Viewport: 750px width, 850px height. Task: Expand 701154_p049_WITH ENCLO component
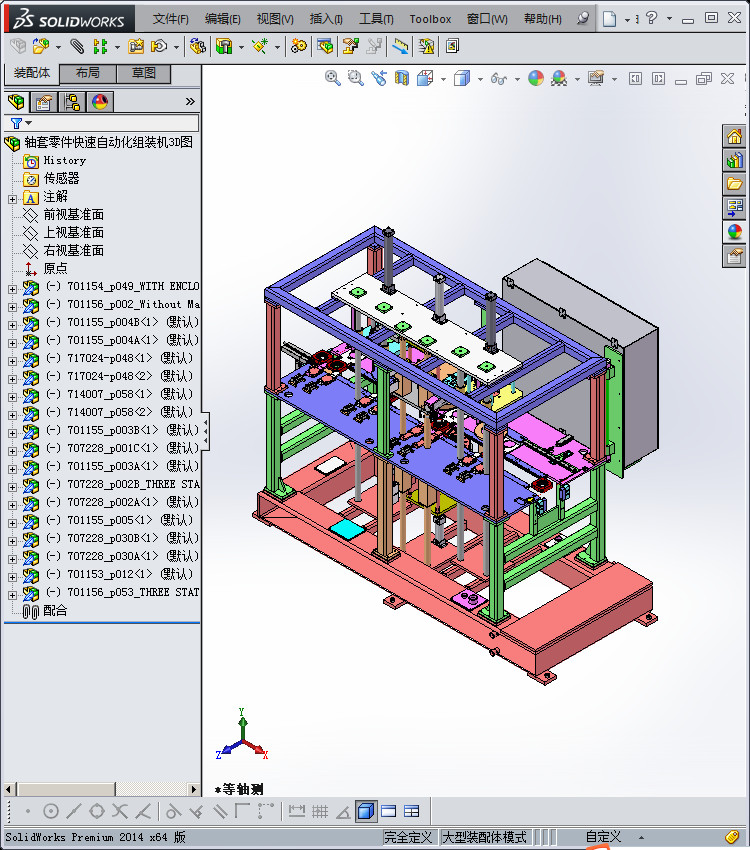(x=12, y=289)
